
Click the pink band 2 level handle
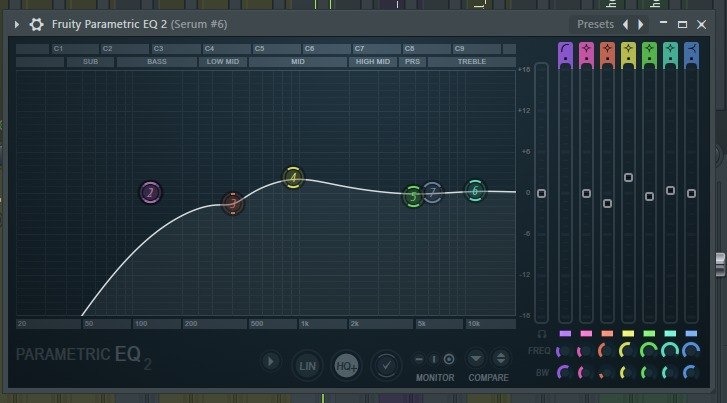click(586, 193)
